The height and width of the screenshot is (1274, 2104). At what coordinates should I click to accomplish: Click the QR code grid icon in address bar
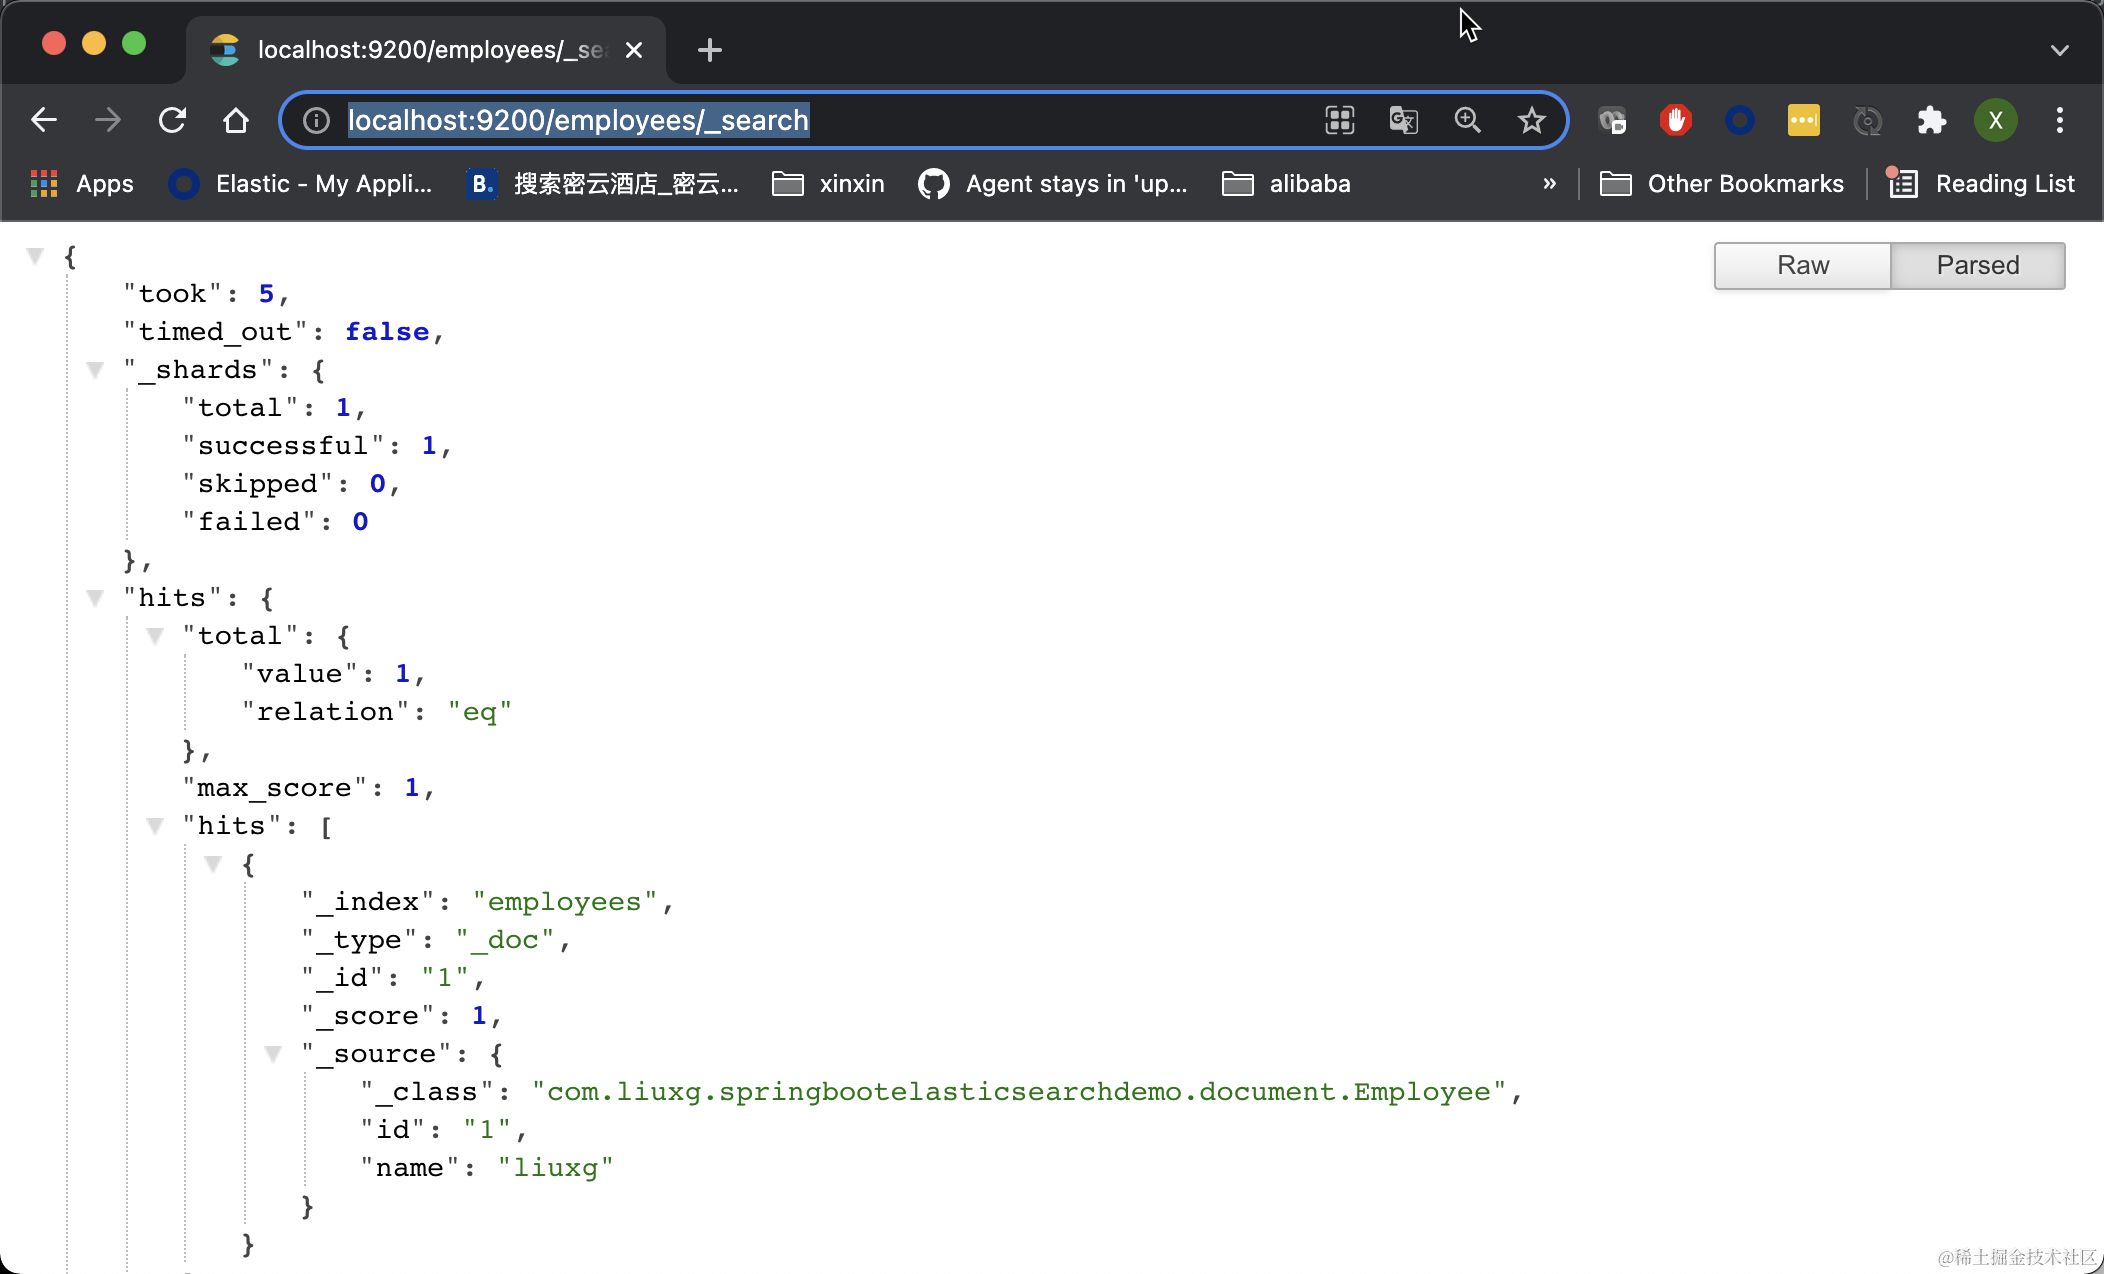point(1339,120)
